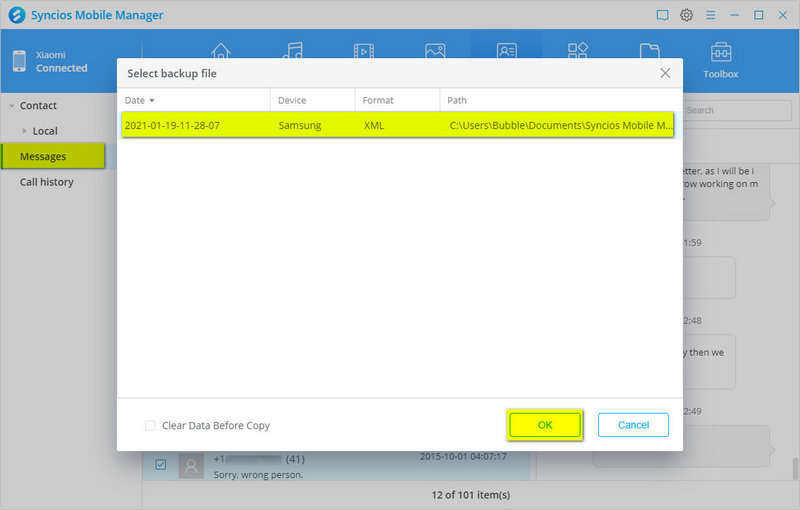Image resolution: width=800 pixels, height=510 pixels.
Task: Open the home icon tab
Action: [x=221, y=51]
